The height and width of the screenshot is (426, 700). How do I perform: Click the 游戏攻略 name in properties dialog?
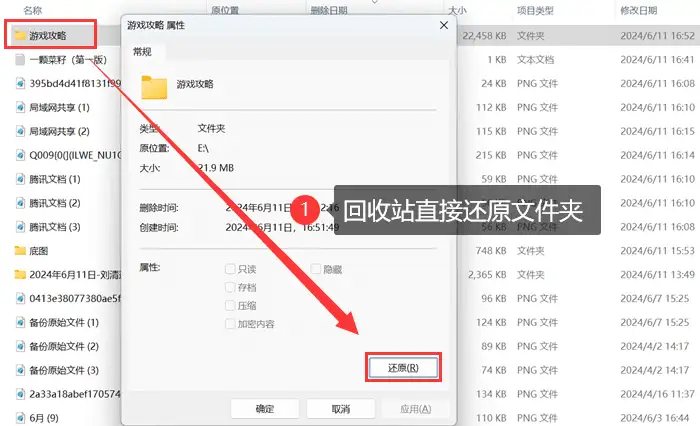click(x=195, y=84)
